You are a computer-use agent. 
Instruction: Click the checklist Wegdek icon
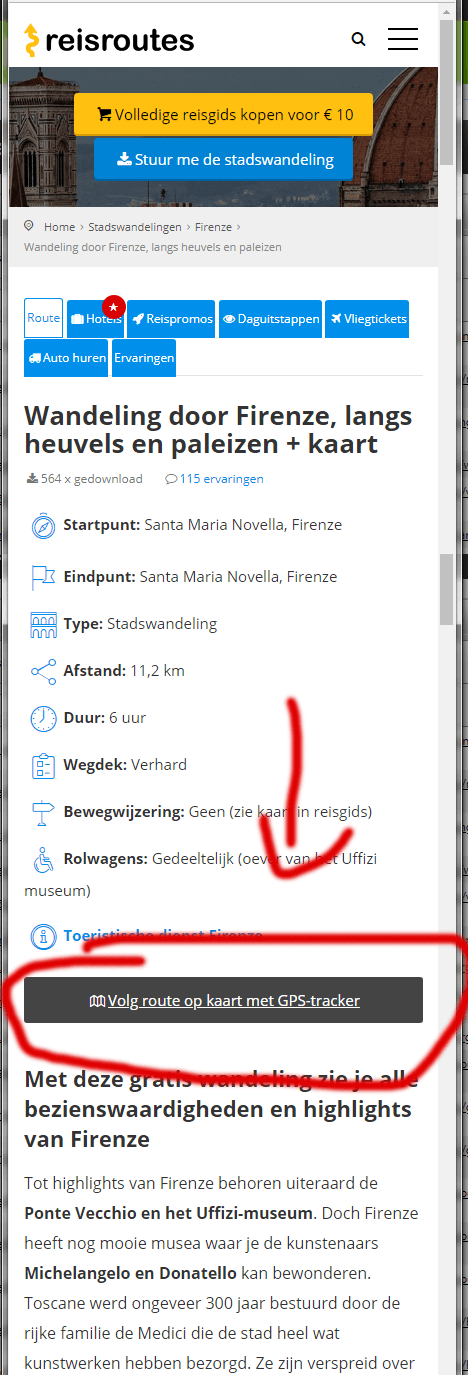[43, 765]
